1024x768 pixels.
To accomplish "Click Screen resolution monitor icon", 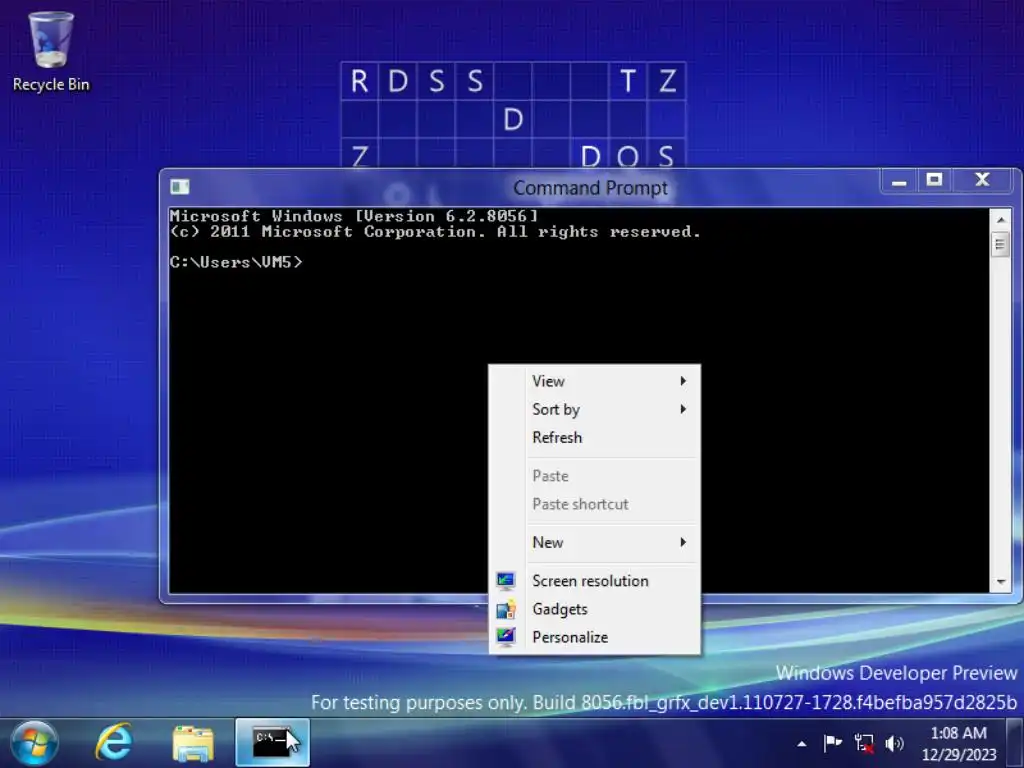I will [x=505, y=581].
